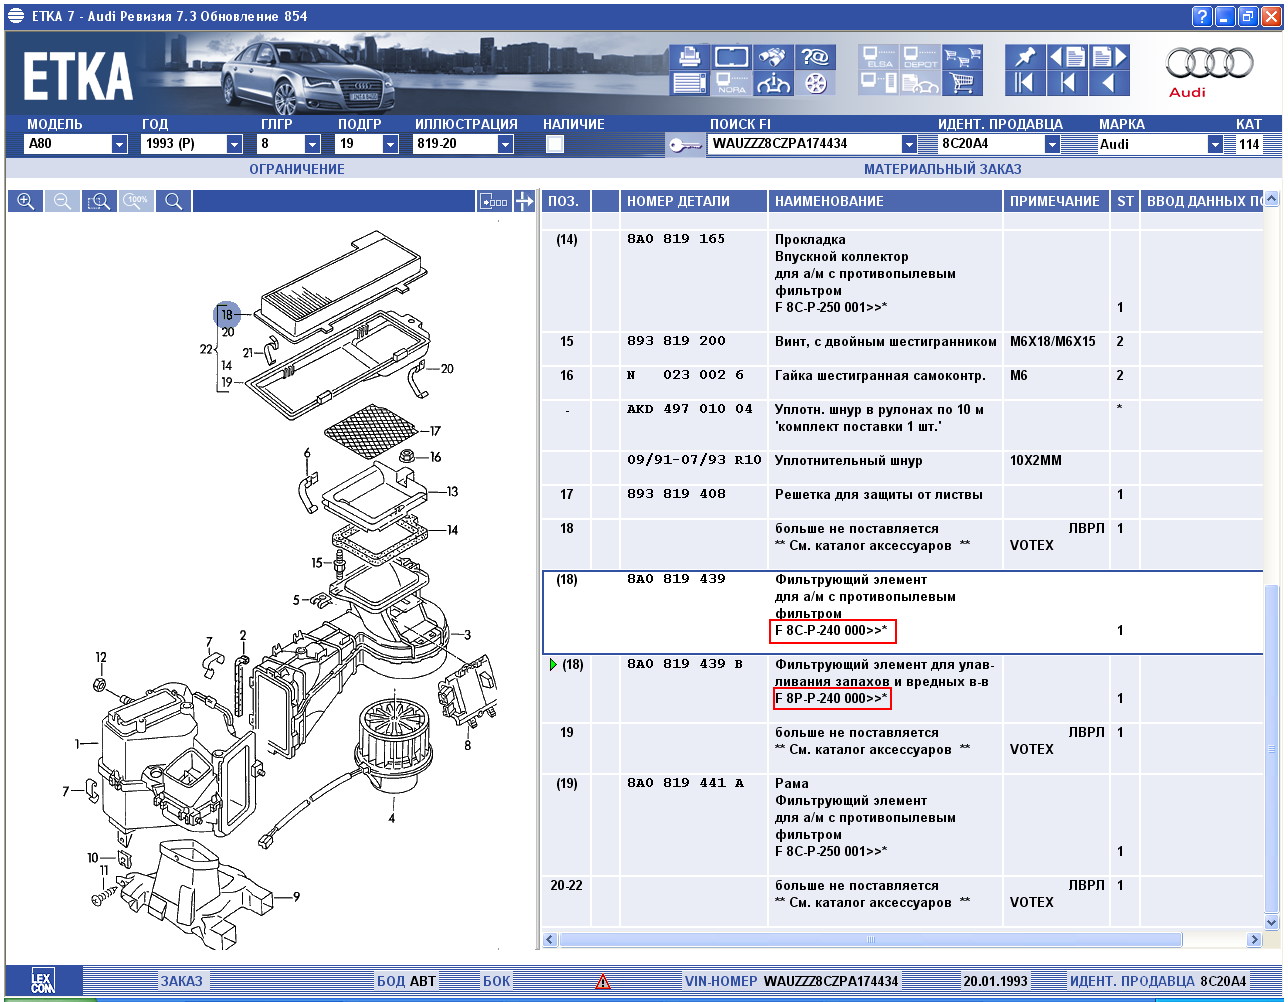The width and height of the screenshot is (1288, 1002).
Task: Click the БОК button in status bar
Action: [496, 981]
